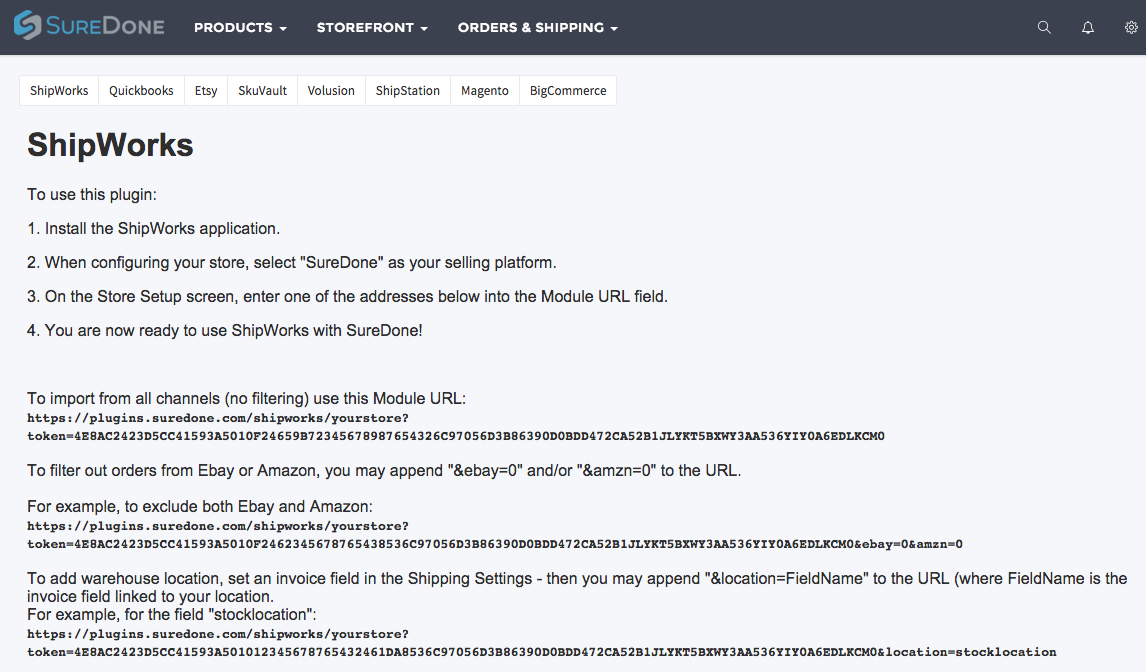This screenshot has width=1146, height=672.
Task: Switch to the Etsy tab
Action: pos(206,91)
